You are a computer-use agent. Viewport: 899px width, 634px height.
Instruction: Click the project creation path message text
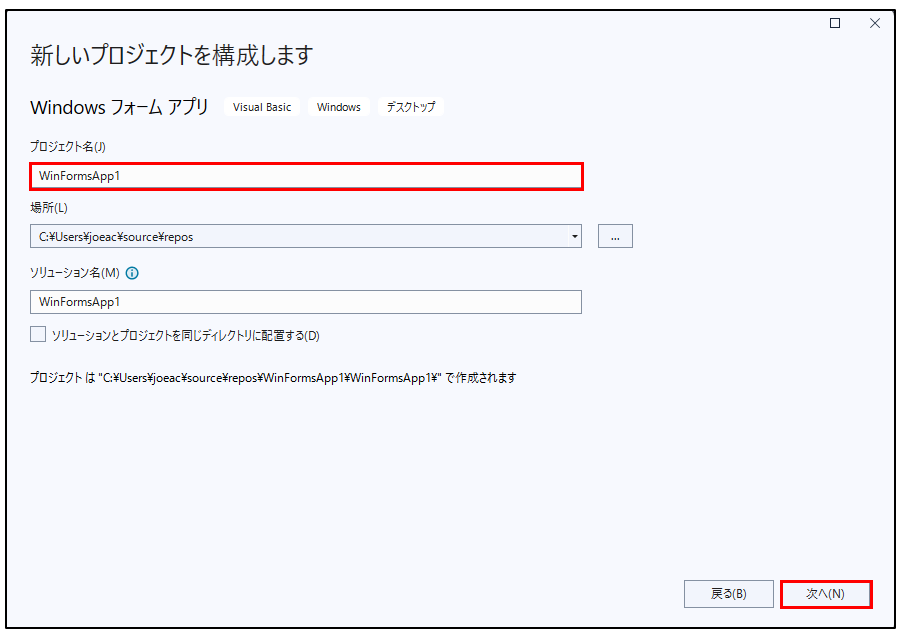tap(273, 379)
